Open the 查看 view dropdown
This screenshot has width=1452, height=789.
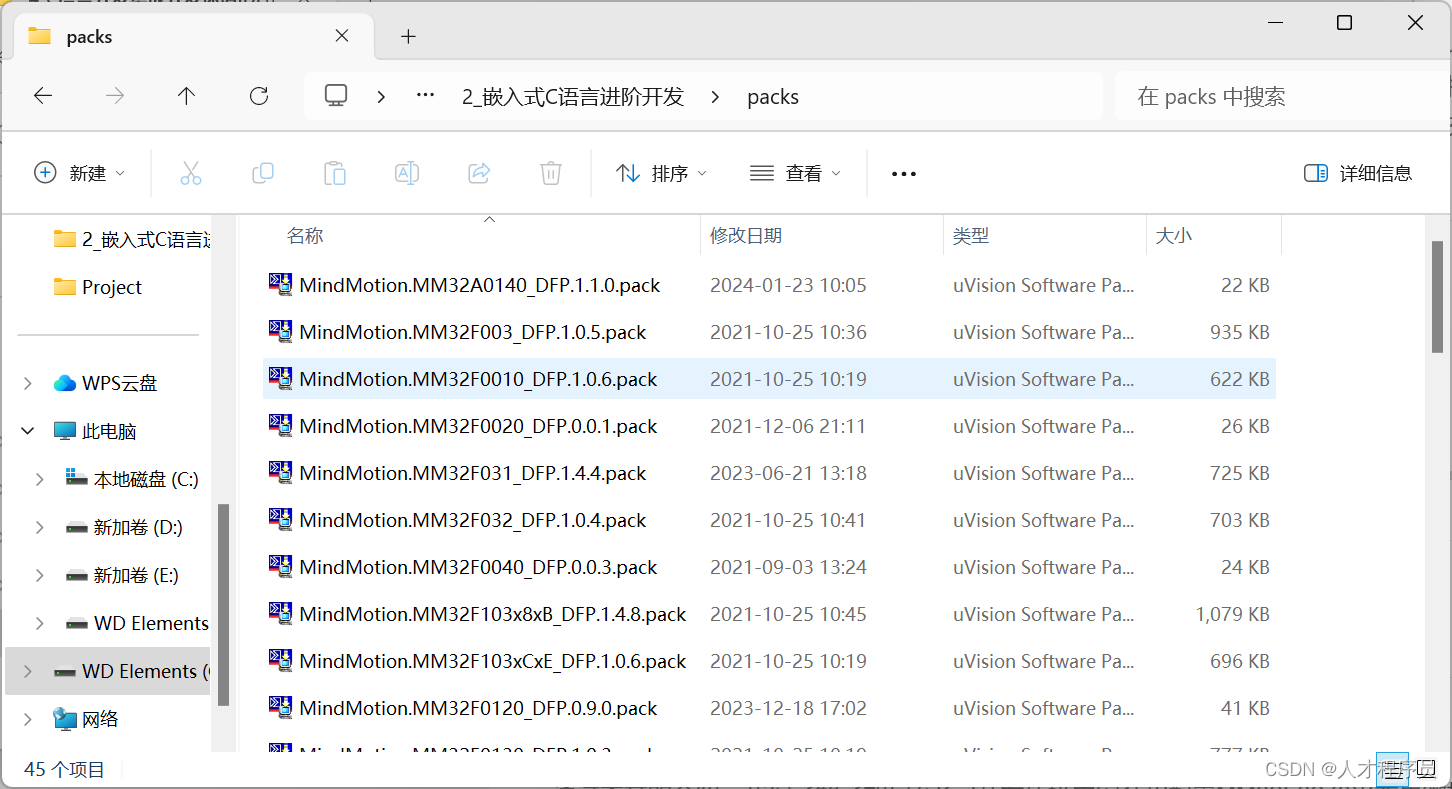coord(795,173)
